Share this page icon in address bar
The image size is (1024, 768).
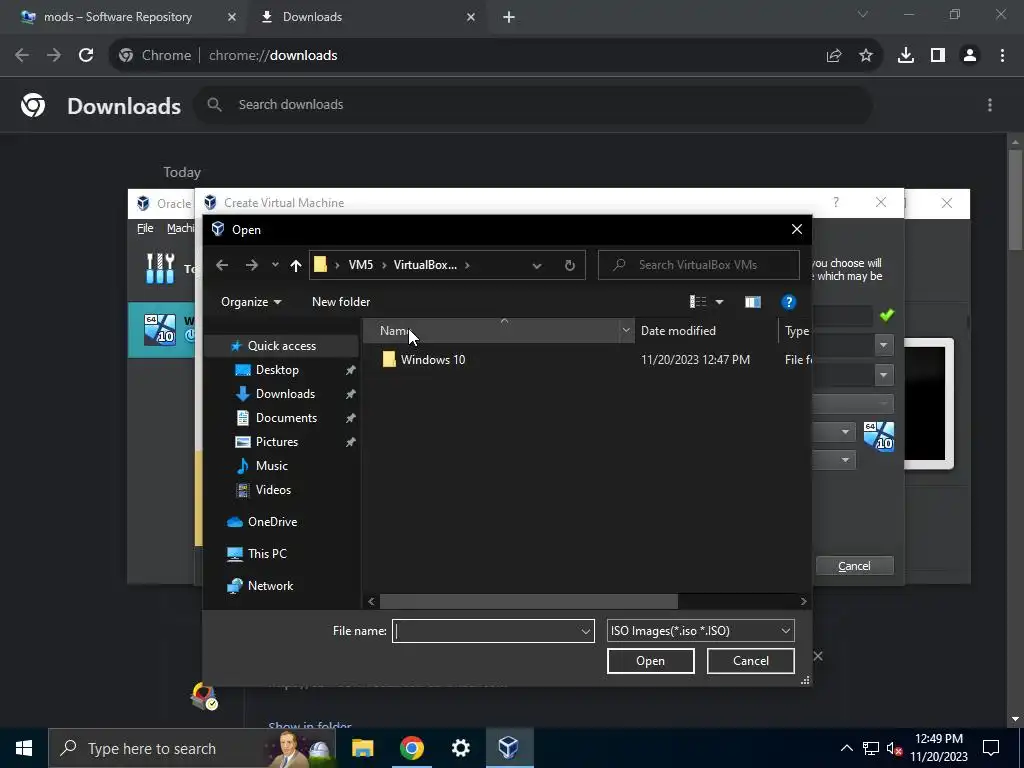pos(834,56)
